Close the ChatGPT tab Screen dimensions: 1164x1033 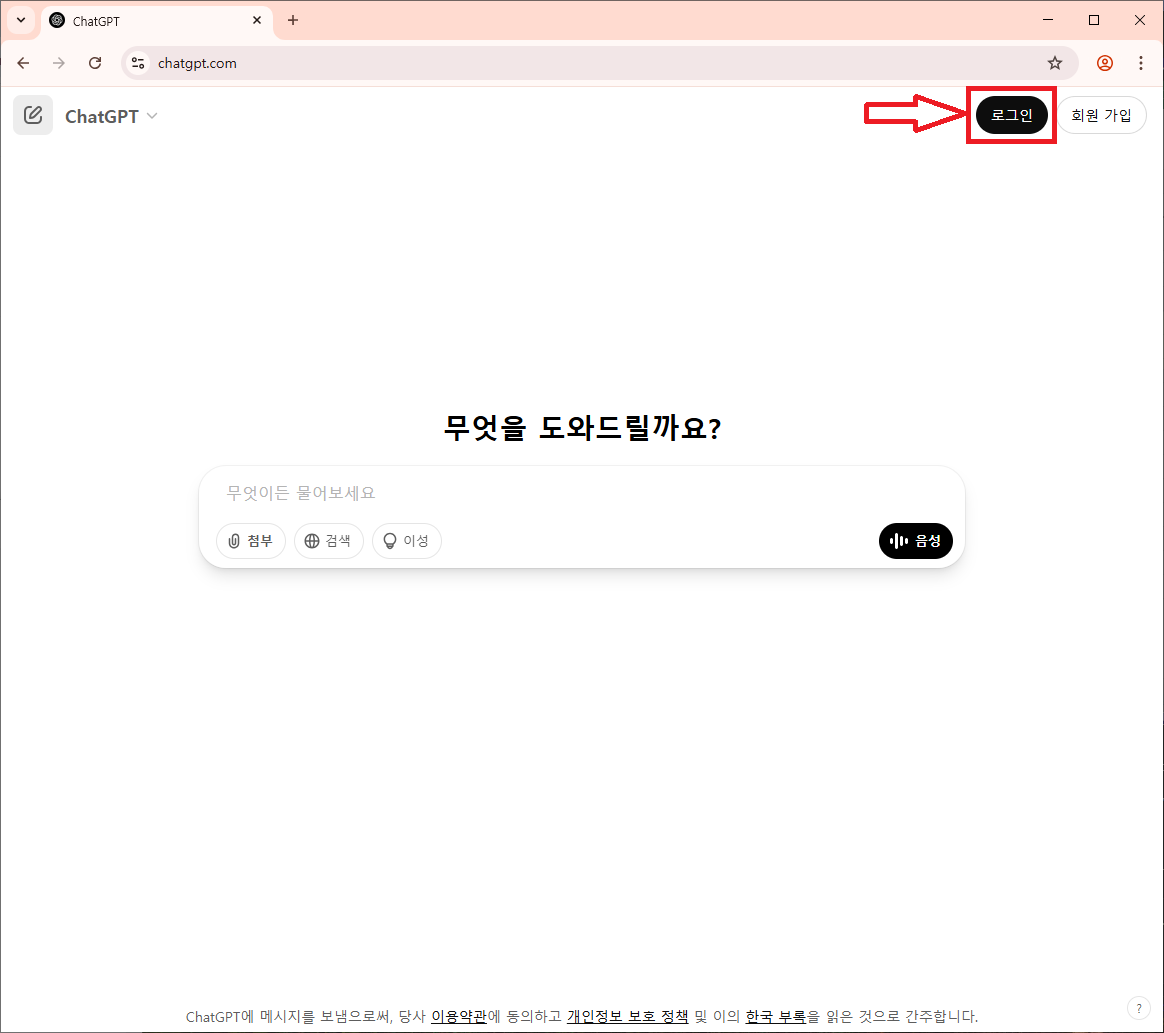click(257, 20)
